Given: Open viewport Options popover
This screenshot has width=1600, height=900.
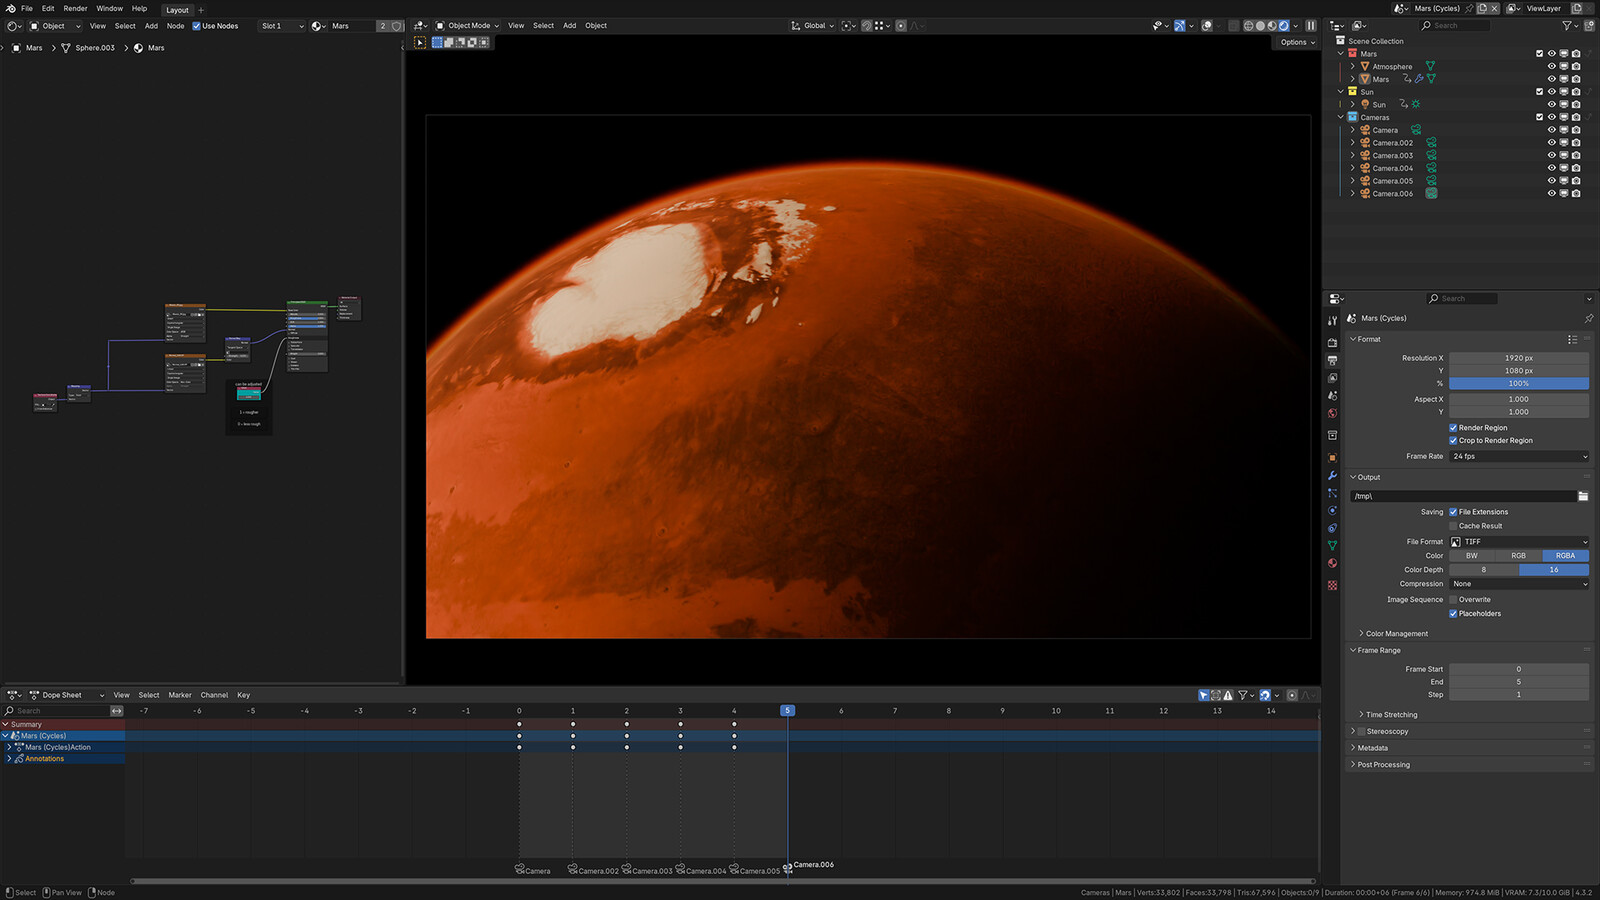Looking at the screenshot, I should [1297, 43].
